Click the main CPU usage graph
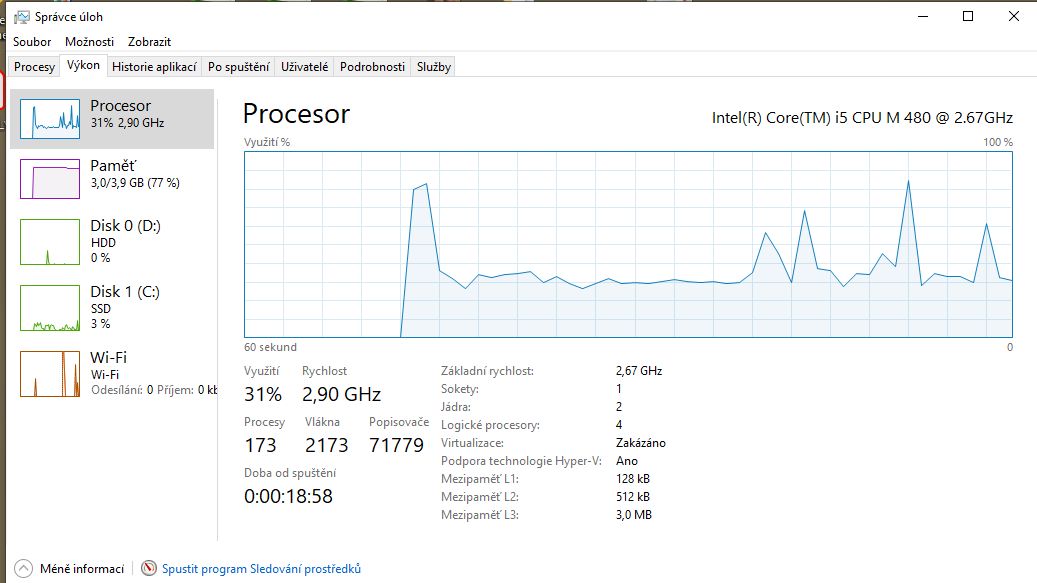Screen dimensions: 1037x583 click(x=628, y=245)
